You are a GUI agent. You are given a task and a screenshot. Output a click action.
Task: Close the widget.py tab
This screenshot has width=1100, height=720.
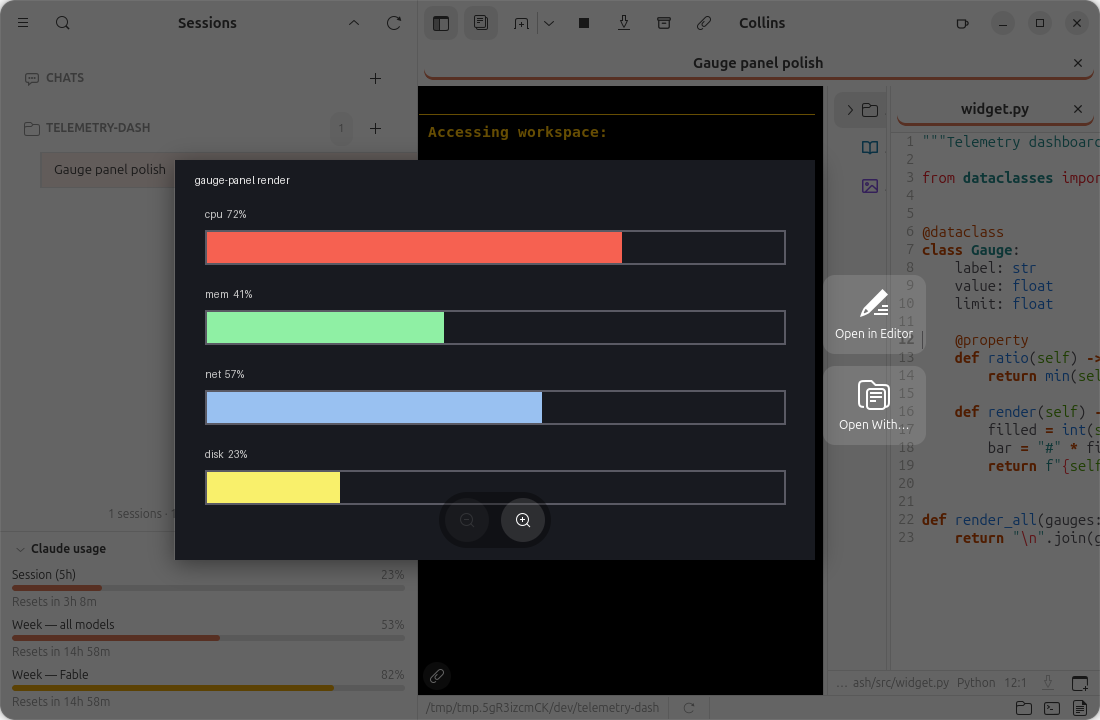(x=1078, y=109)
